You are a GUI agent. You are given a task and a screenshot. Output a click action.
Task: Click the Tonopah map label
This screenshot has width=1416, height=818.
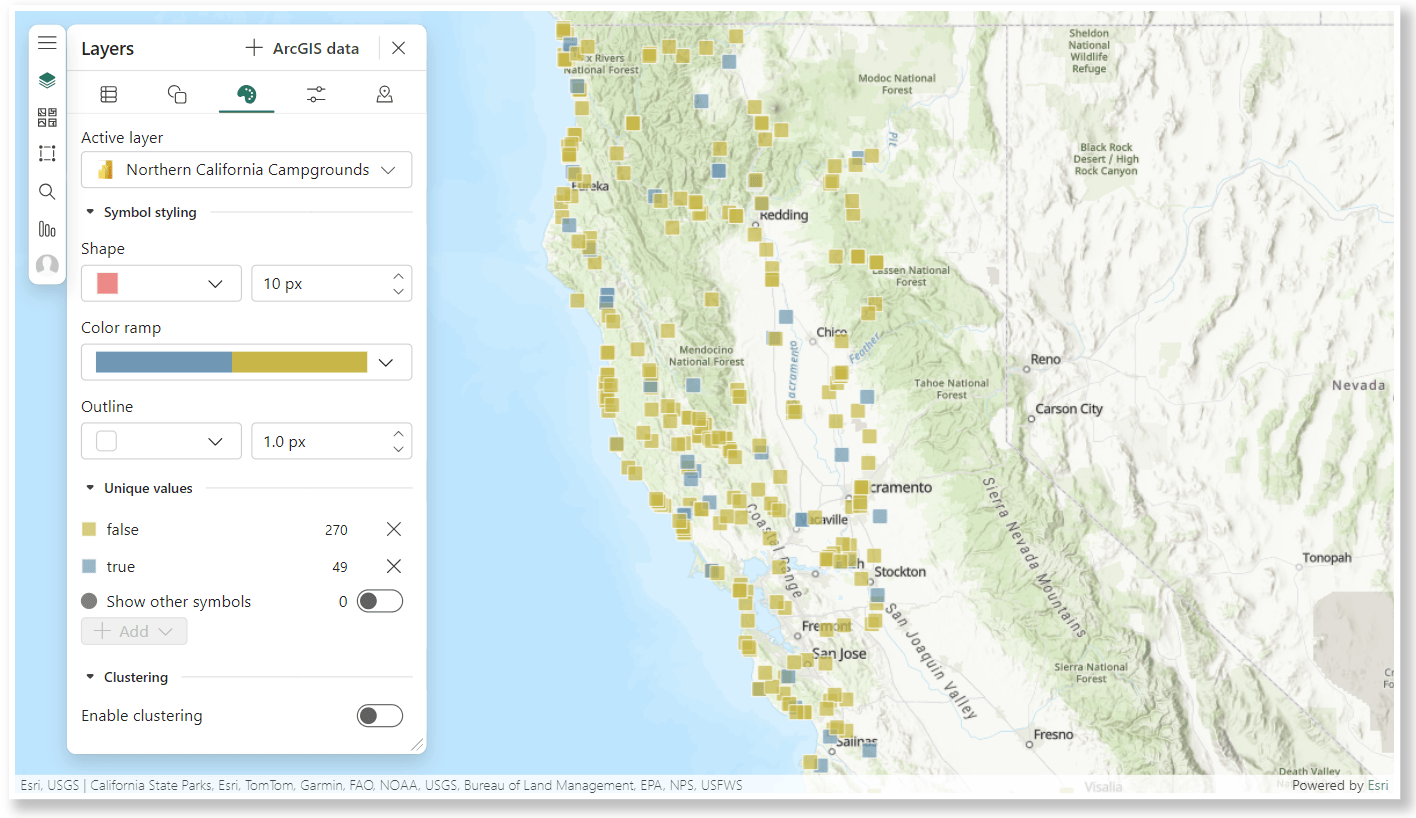click(x=1326, y=558)
